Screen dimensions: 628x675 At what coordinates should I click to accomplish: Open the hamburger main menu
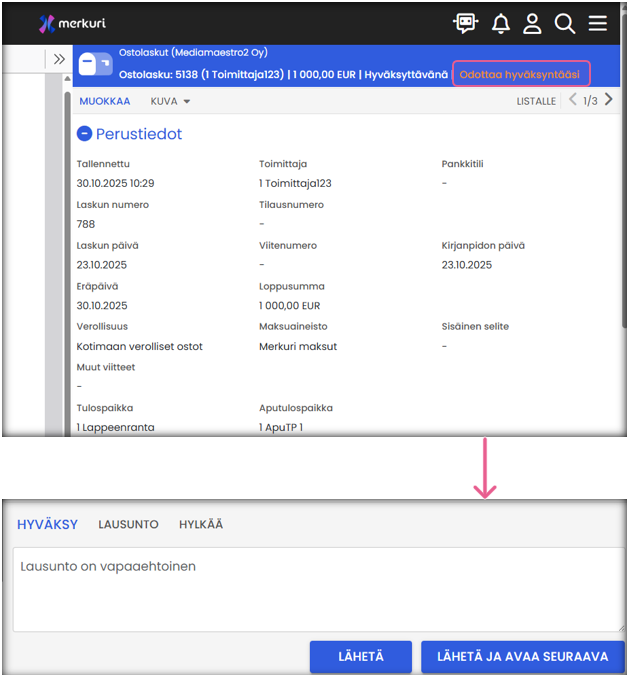(x=598, y=23)
